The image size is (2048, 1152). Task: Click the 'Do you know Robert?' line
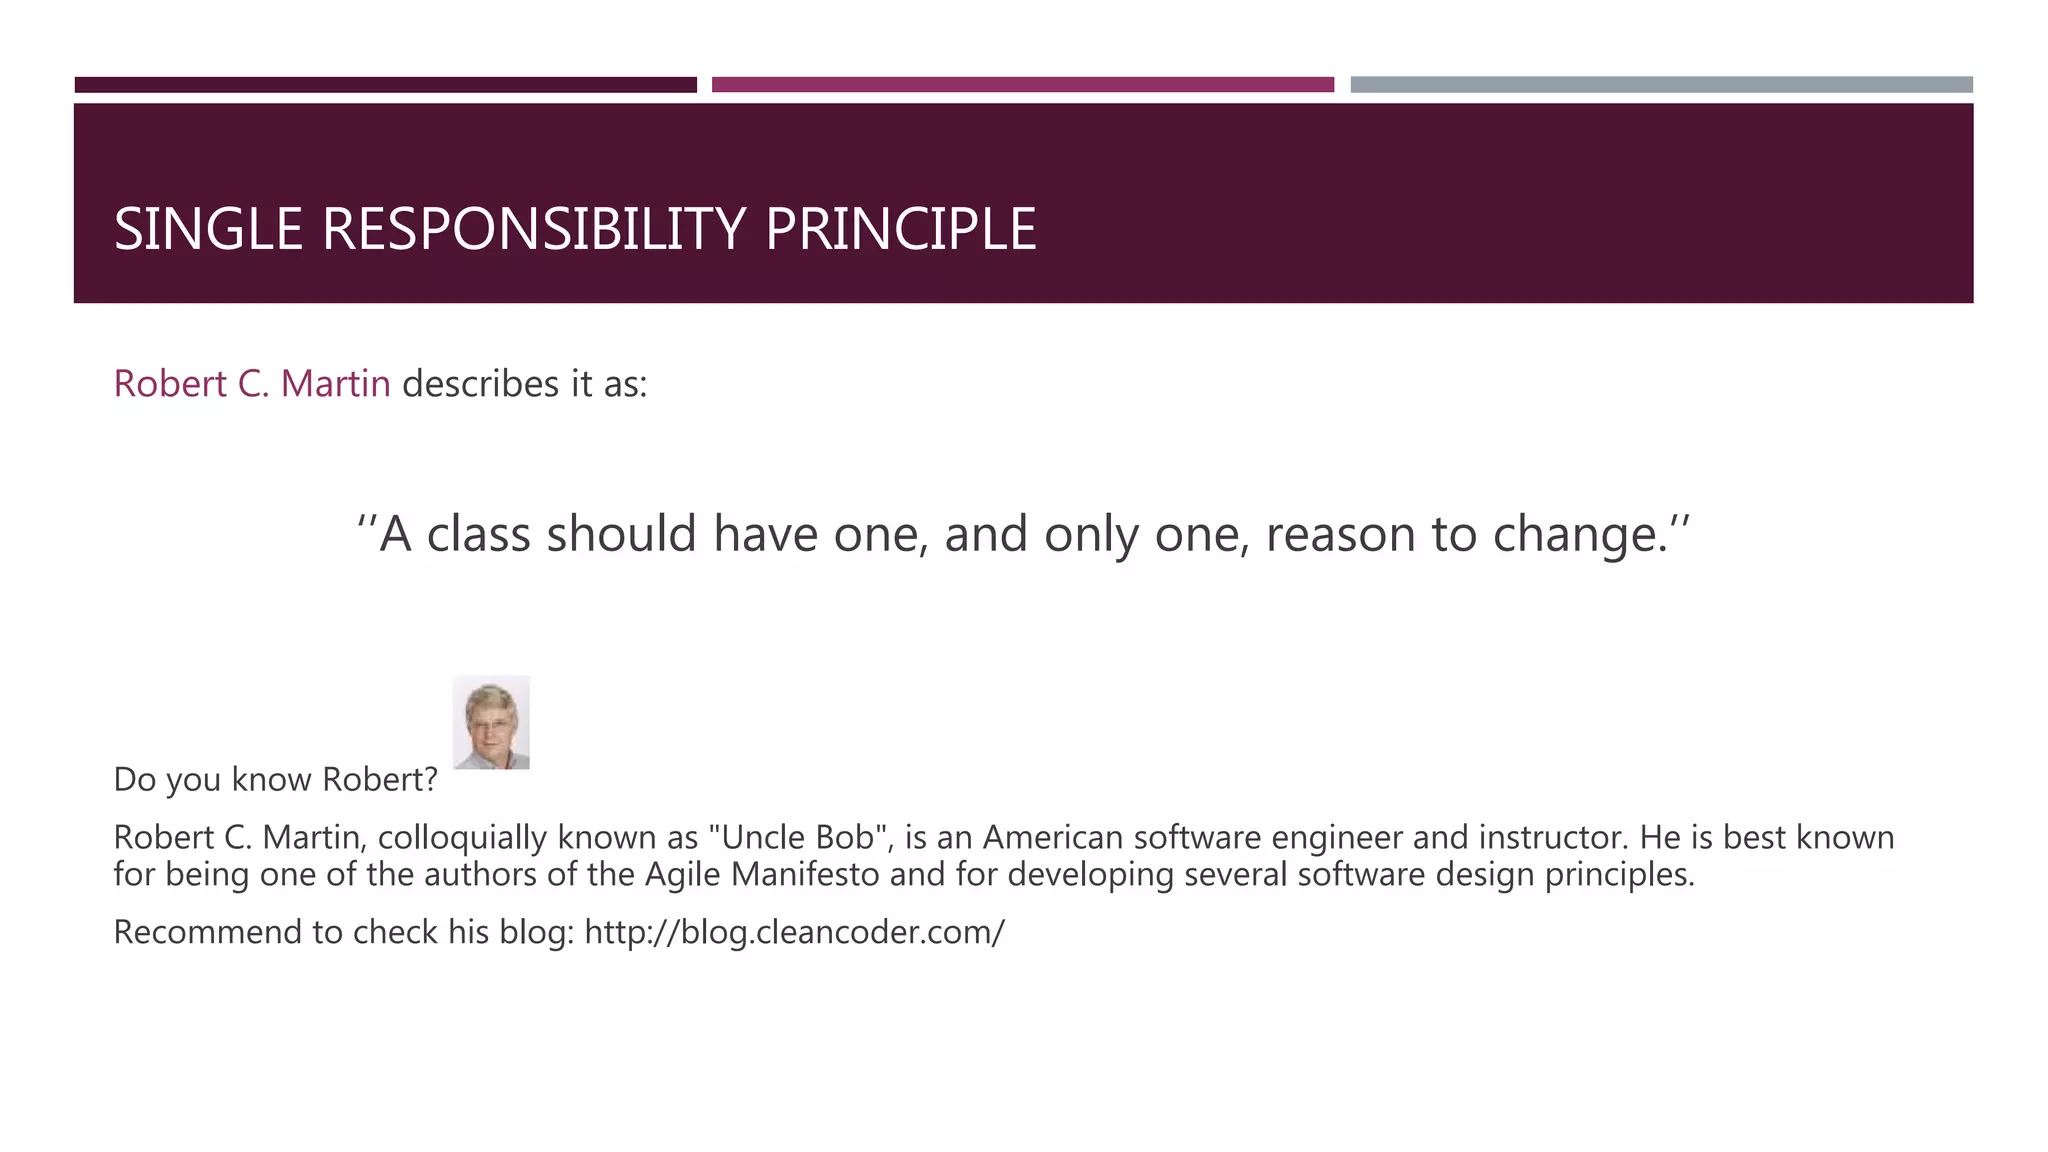[276, 779]
